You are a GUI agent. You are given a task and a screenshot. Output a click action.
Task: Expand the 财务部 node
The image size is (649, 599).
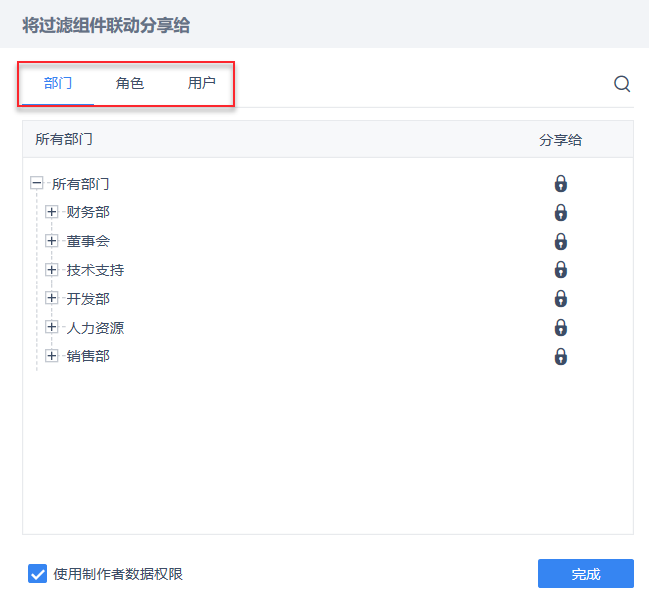point(52,212)
